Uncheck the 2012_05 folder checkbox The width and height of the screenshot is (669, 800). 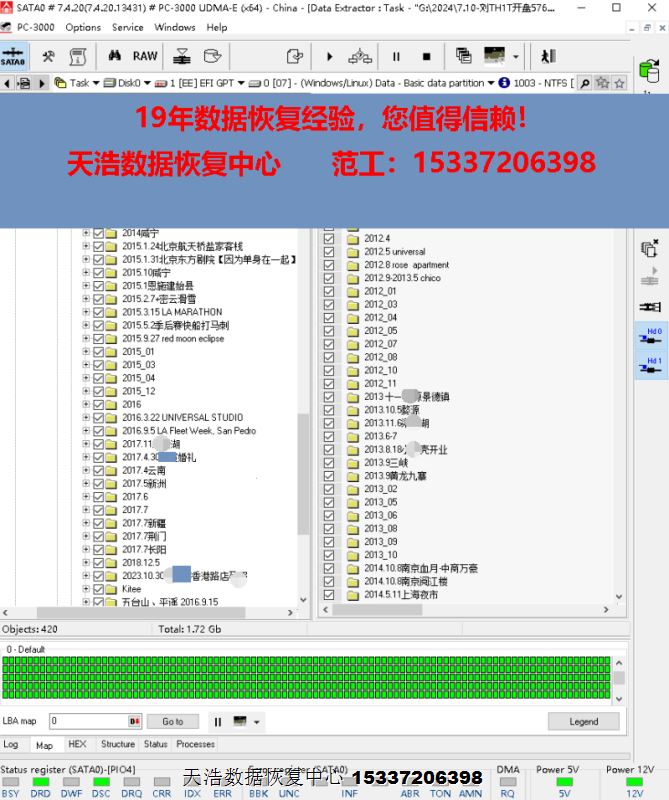tap(329, 331)
